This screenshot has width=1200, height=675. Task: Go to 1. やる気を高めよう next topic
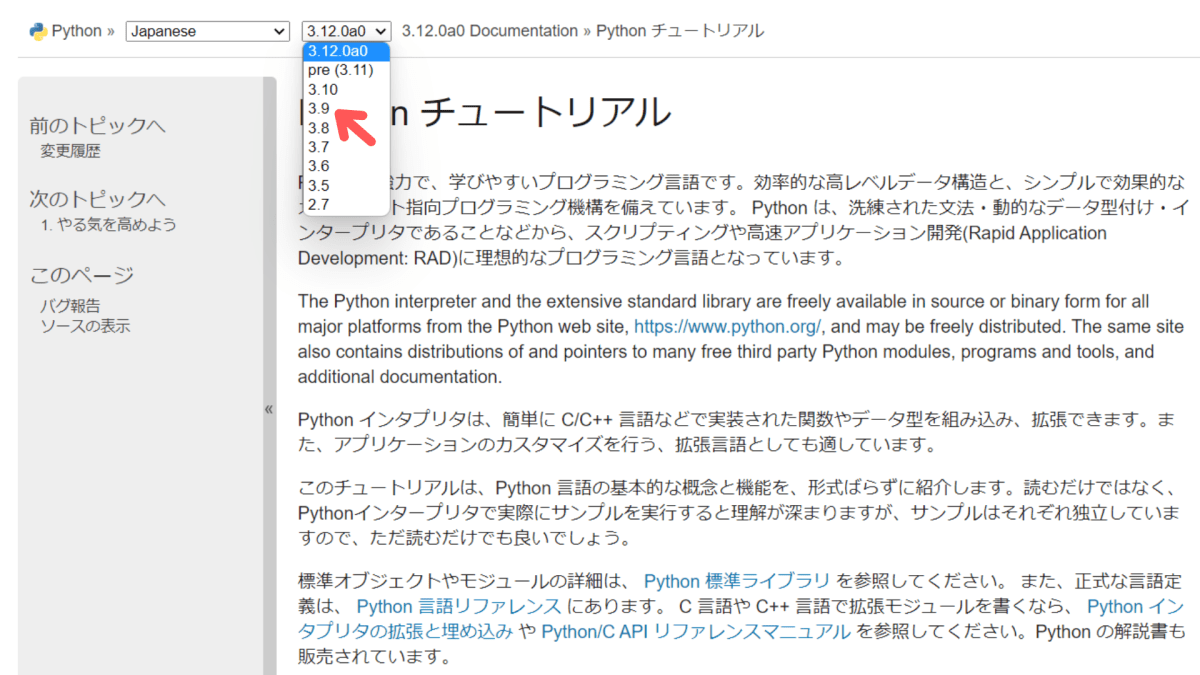tap(108, 225)
